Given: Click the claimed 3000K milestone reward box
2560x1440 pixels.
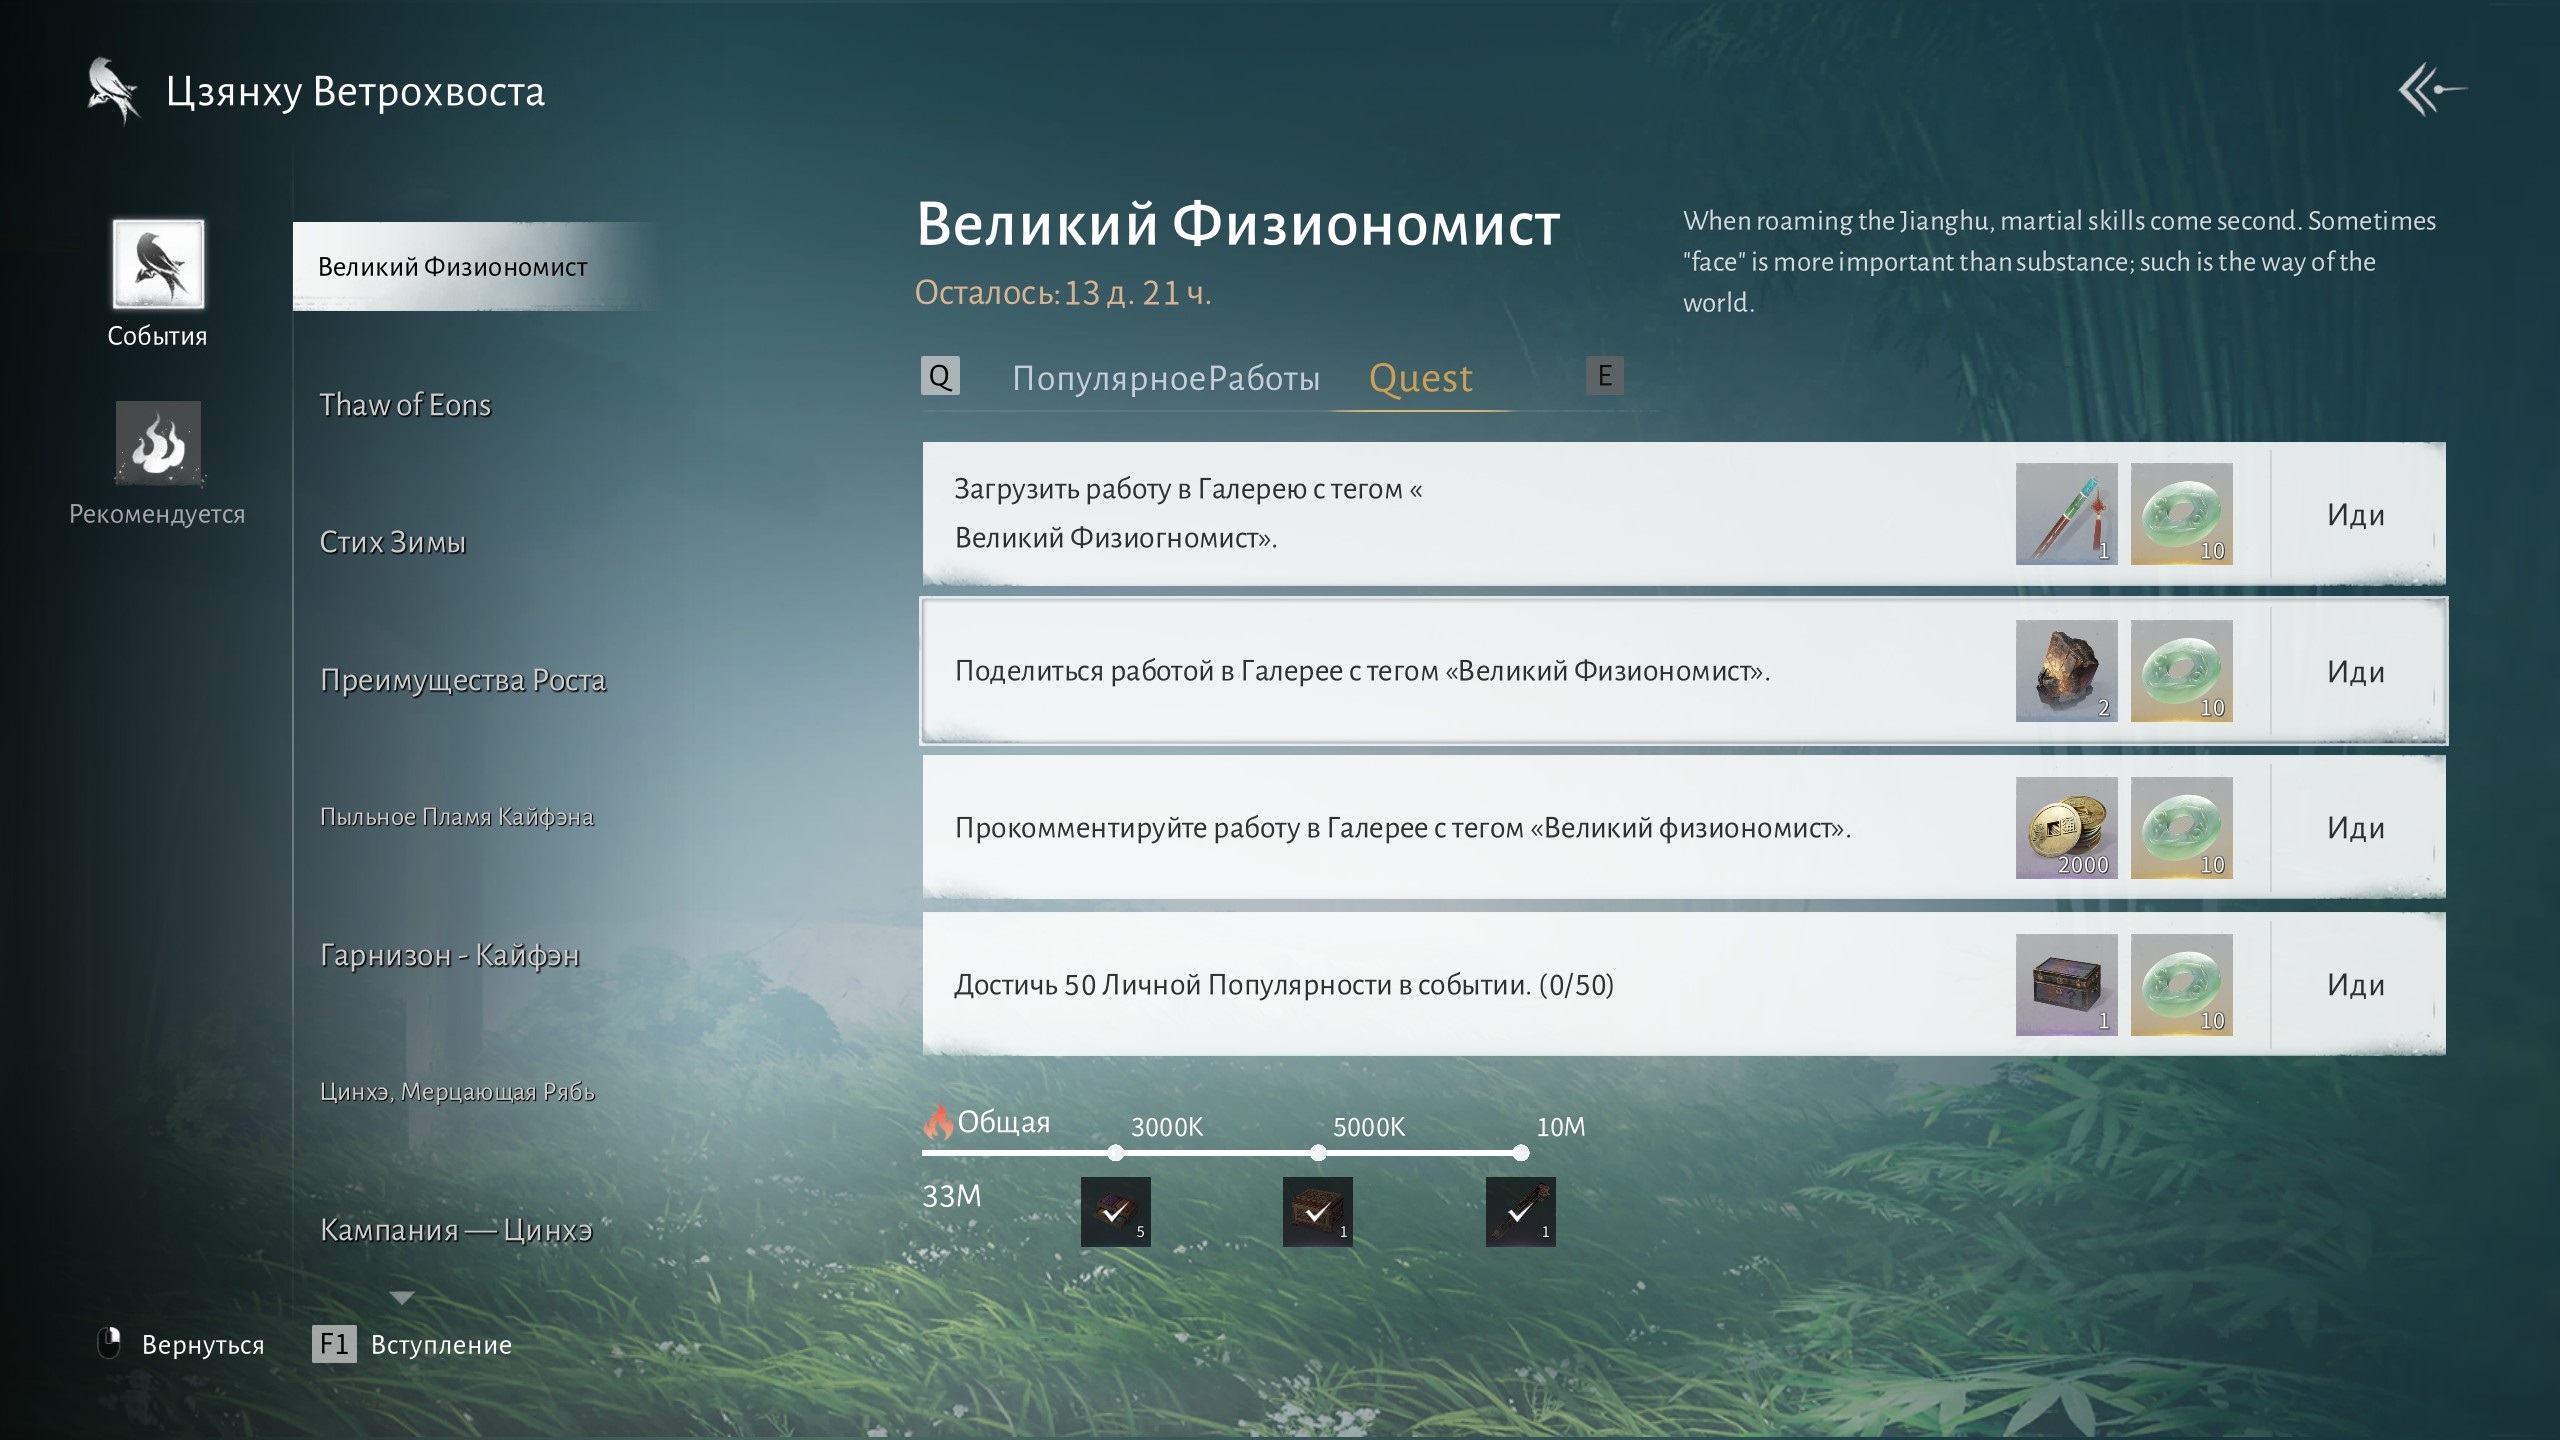Looking at the screenshot, I should tap(1115, 1212).
